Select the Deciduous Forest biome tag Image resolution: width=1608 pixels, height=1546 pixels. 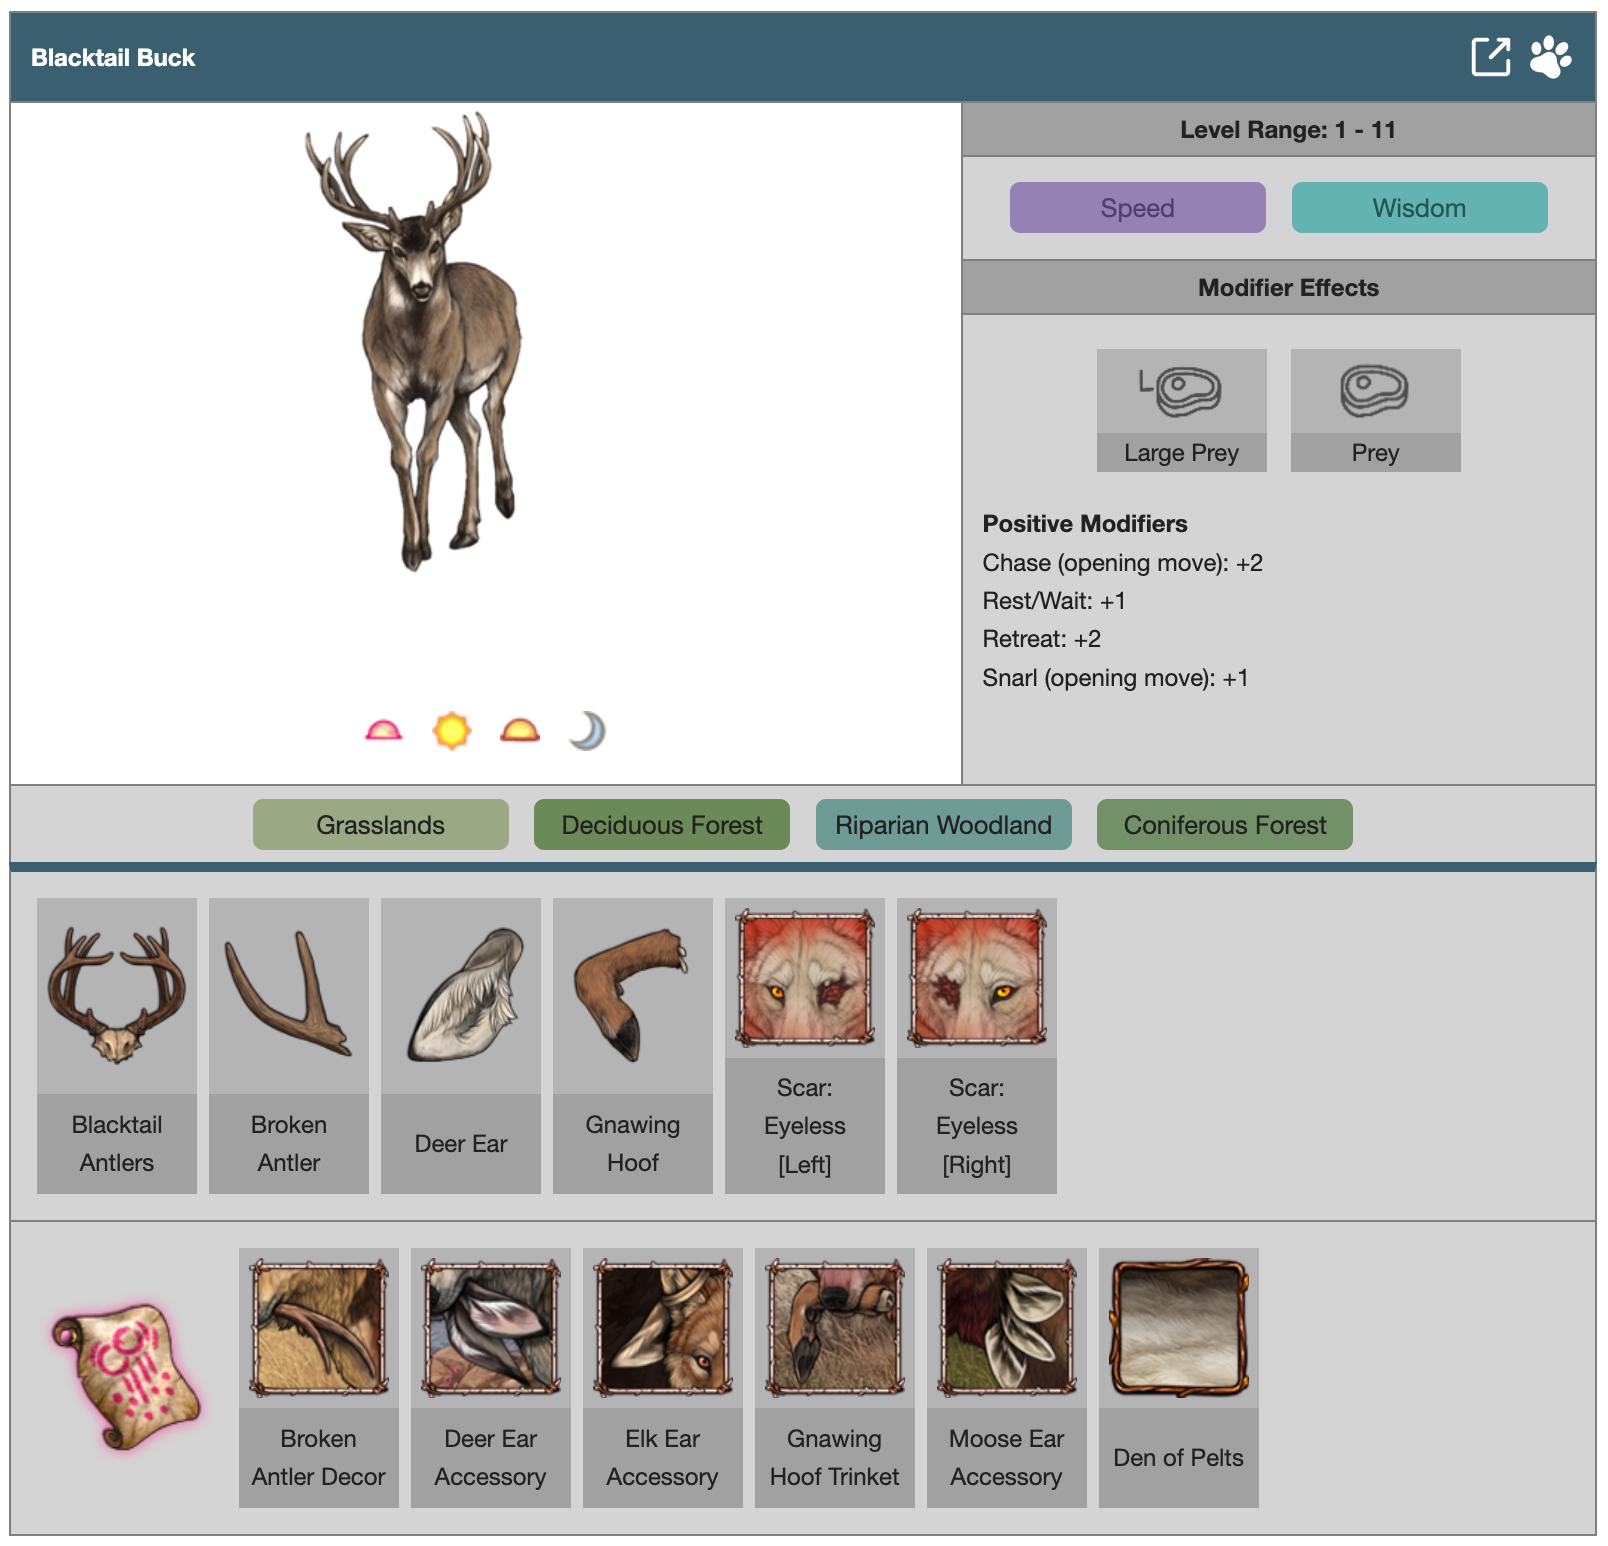[661, 825]
